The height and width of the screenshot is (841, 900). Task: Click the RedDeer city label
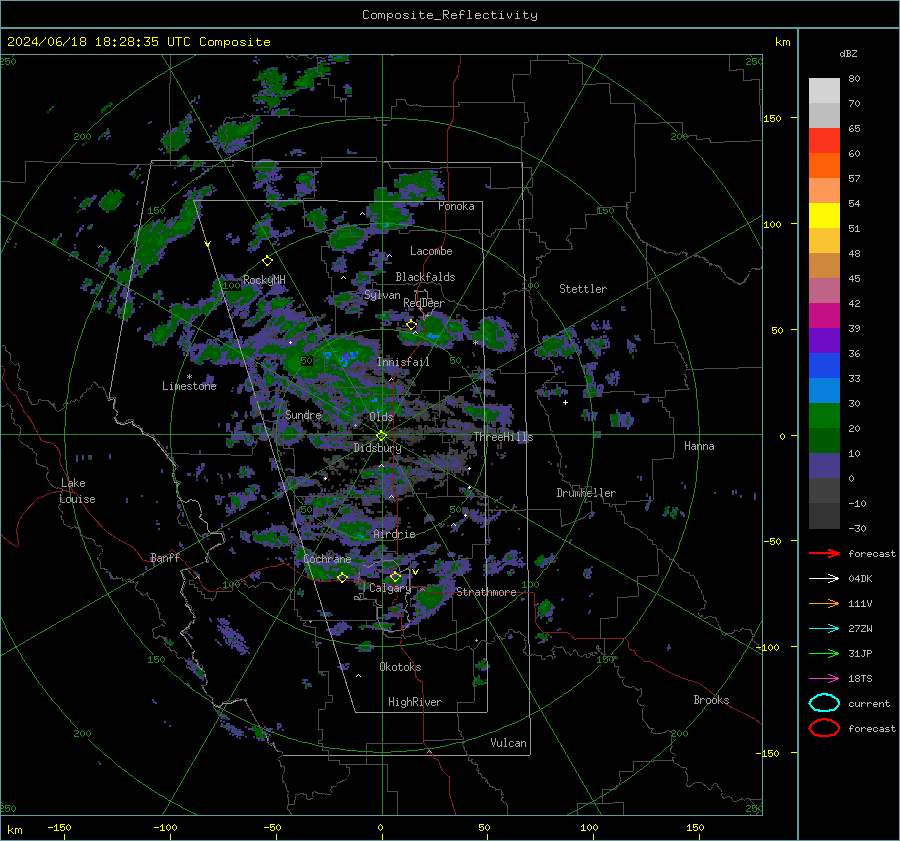point(424,303)
